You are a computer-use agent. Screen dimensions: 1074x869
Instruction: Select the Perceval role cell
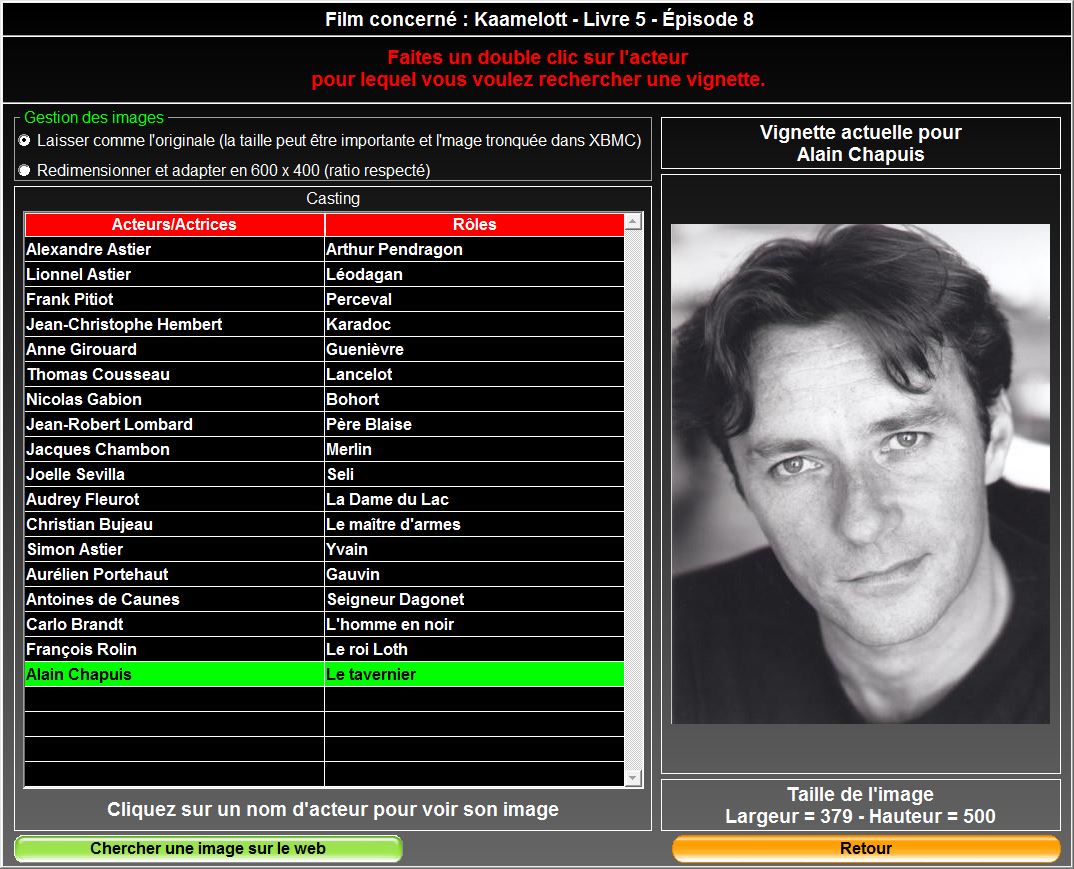pos(475,299)
